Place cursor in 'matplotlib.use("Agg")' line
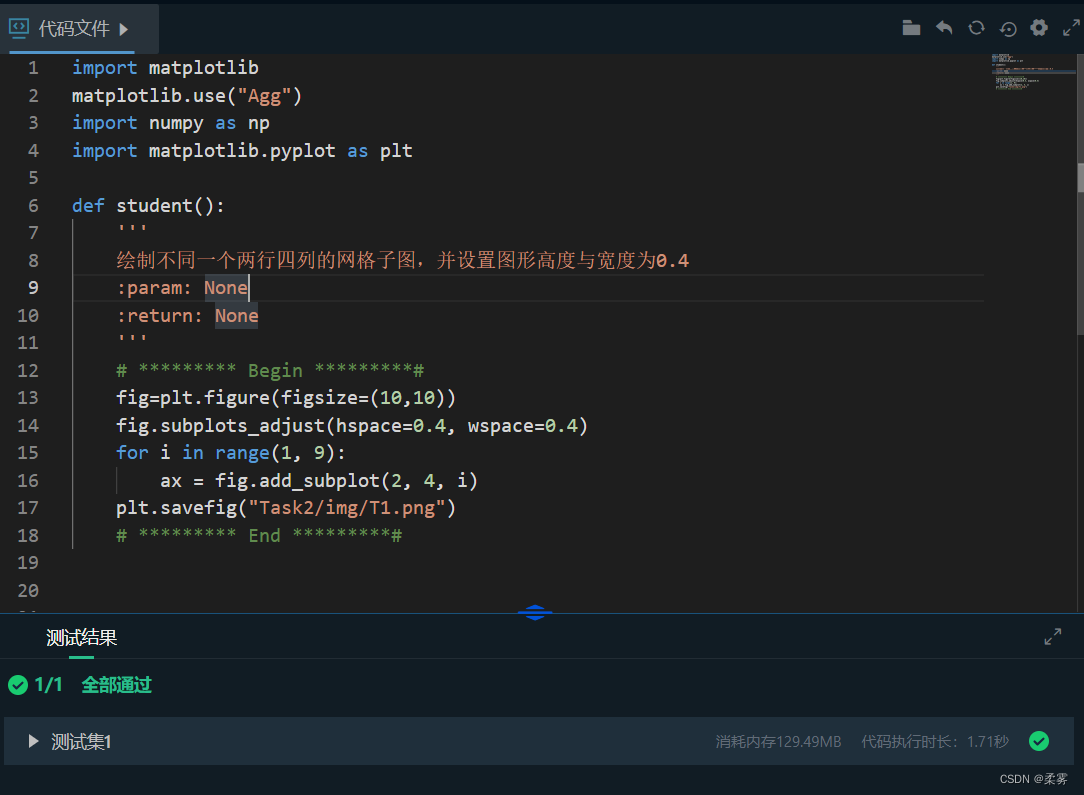 [x=187, y=95]
